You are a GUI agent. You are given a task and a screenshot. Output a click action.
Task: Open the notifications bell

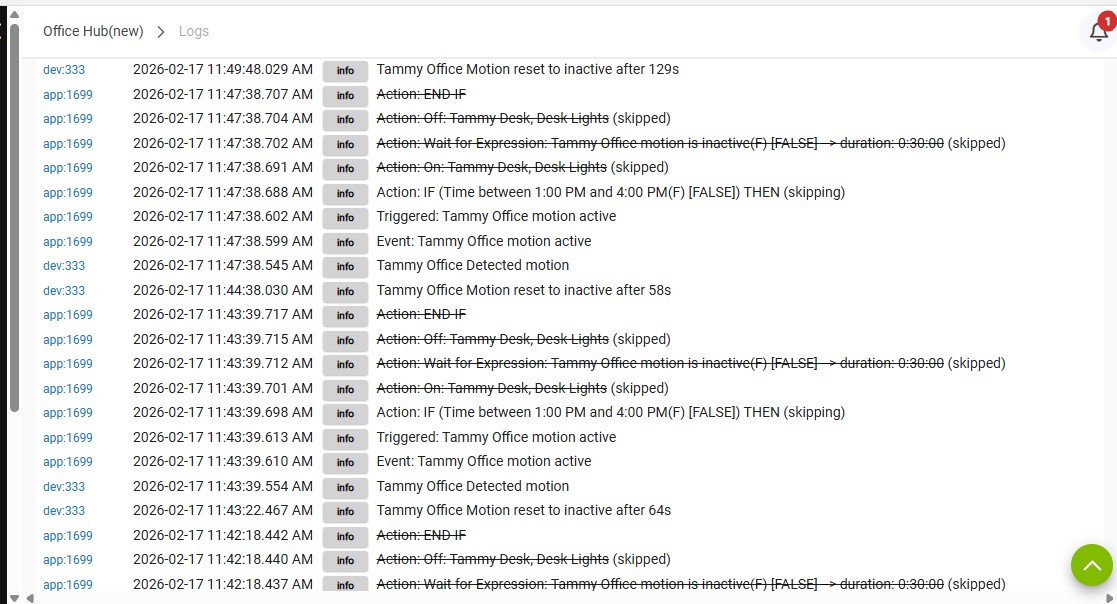[x=1098, y=32]
